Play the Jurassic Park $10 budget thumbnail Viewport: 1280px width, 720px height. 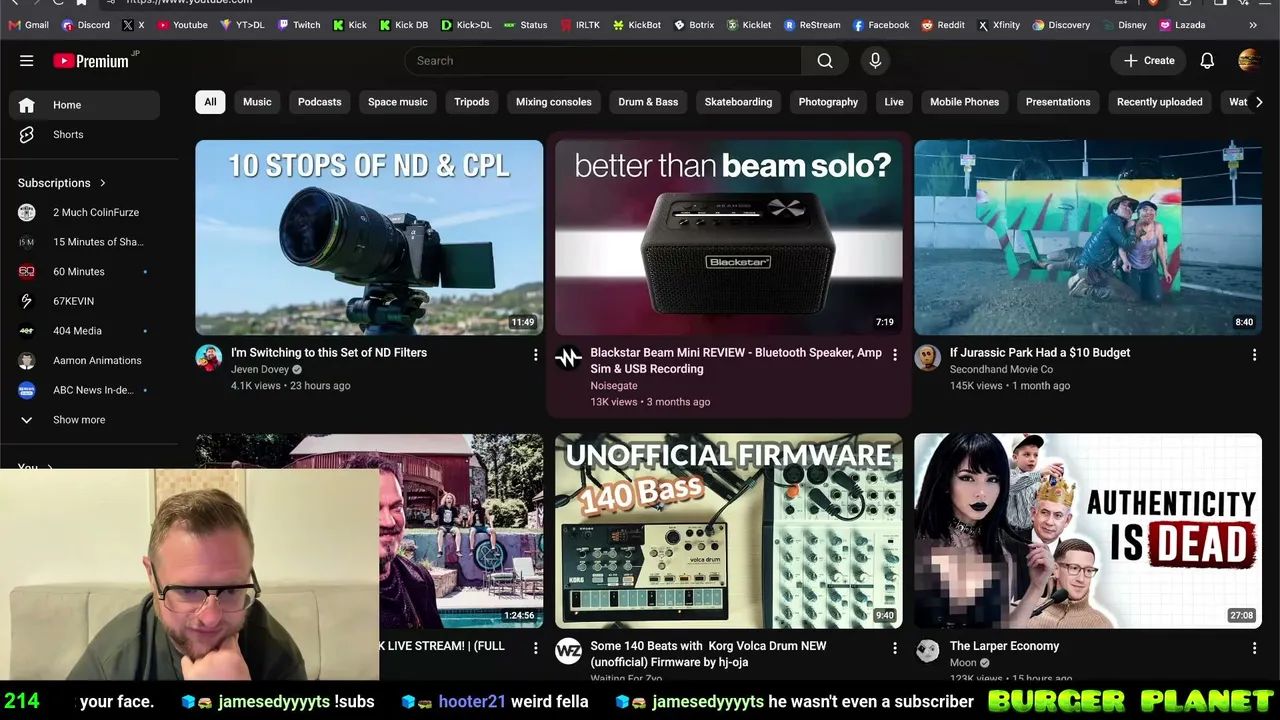tap(1088, 237)
